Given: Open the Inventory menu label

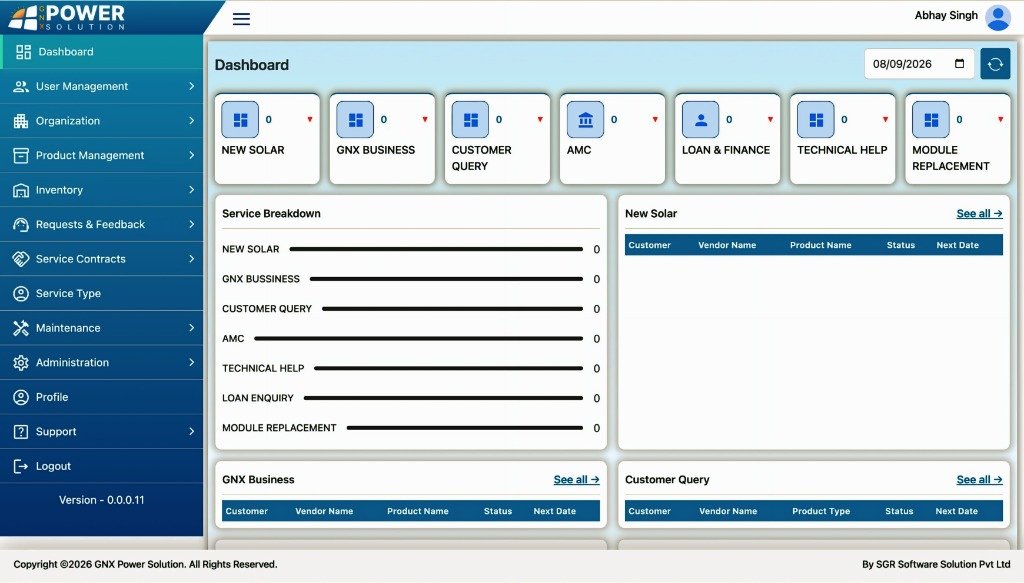Looking at the screenshot, I should click(59, 190).
